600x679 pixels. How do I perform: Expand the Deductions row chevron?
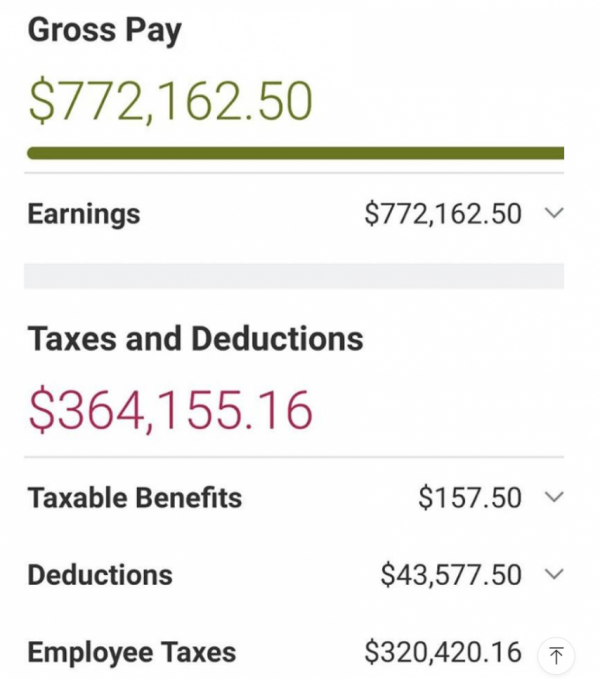(x=556, y=574)
